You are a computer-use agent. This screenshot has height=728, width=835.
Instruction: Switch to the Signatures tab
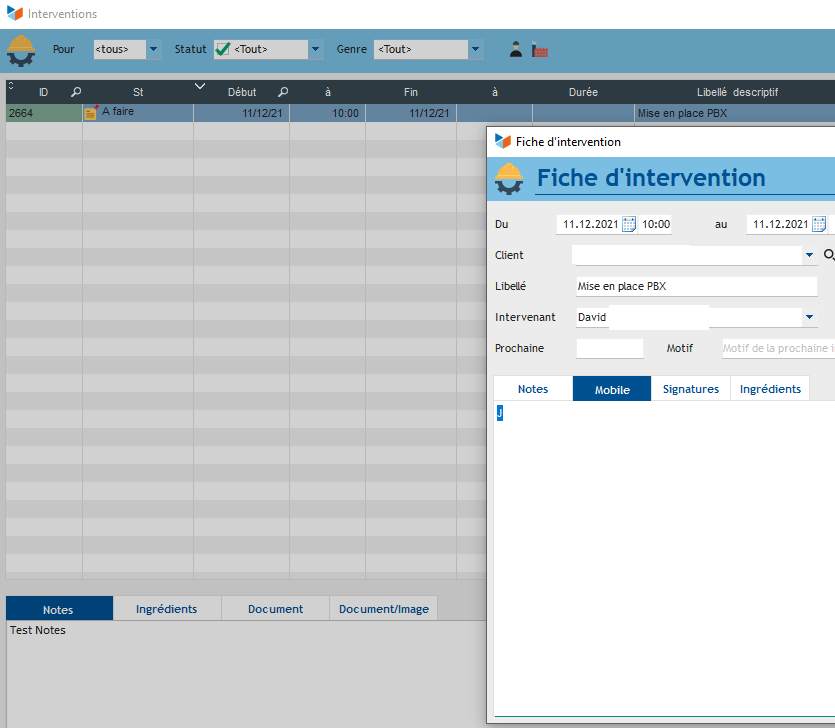pos(691,389)
